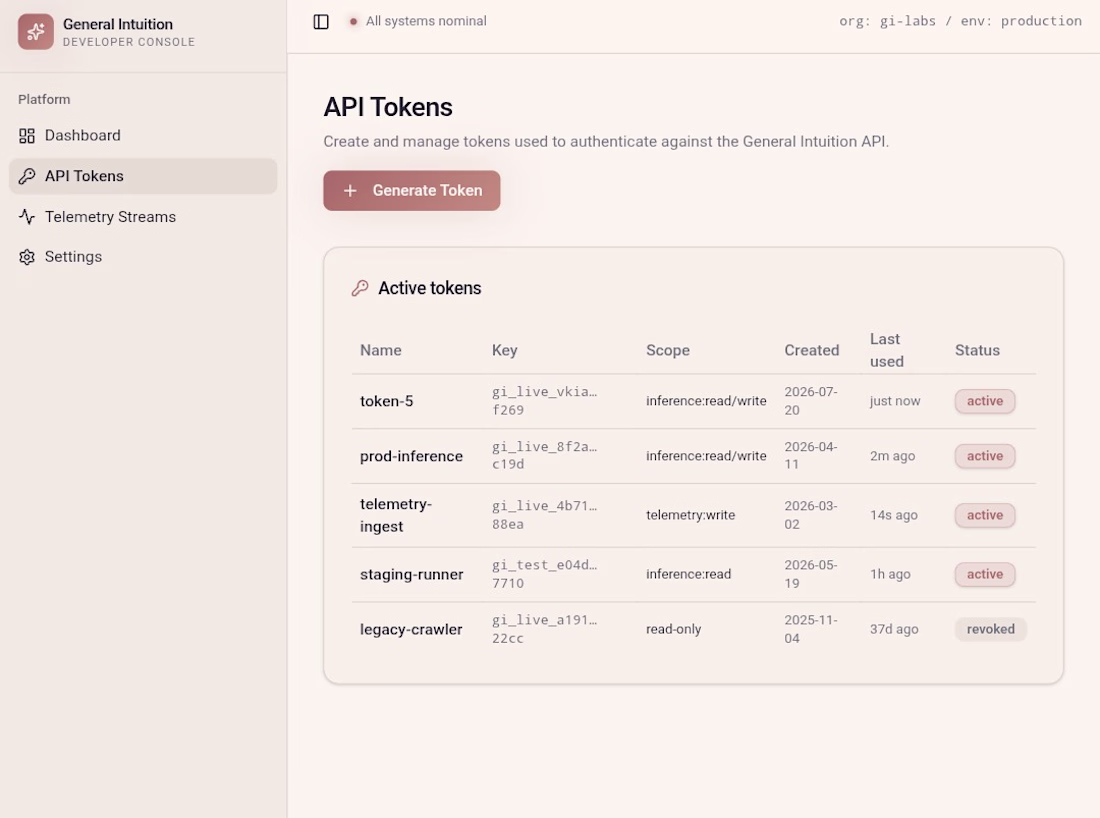Click the Dashboard grid icon

pos(27,135)
